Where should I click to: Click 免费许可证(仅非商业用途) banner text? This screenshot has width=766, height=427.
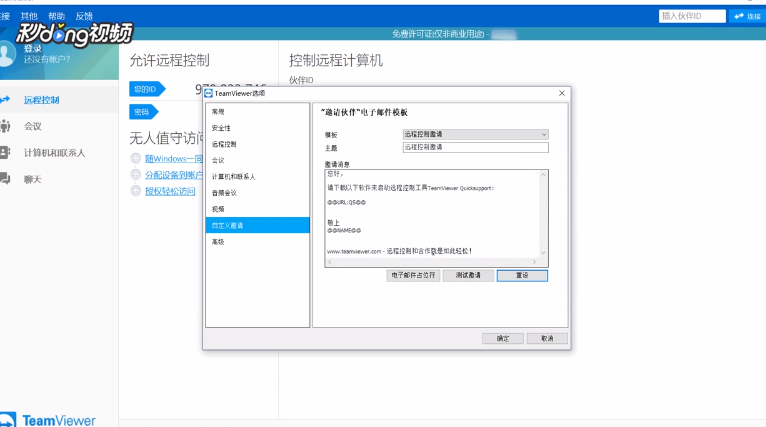tap(438, 34)
